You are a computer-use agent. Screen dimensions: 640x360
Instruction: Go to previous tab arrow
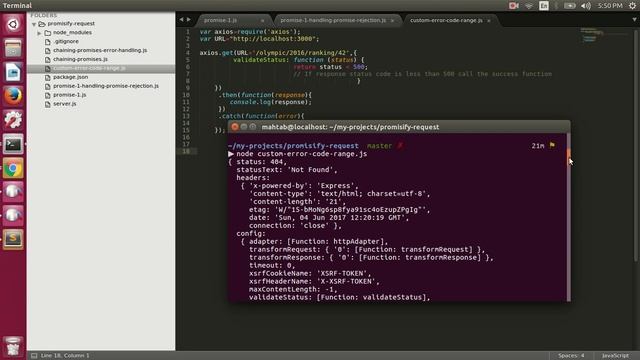click(181, 20)
